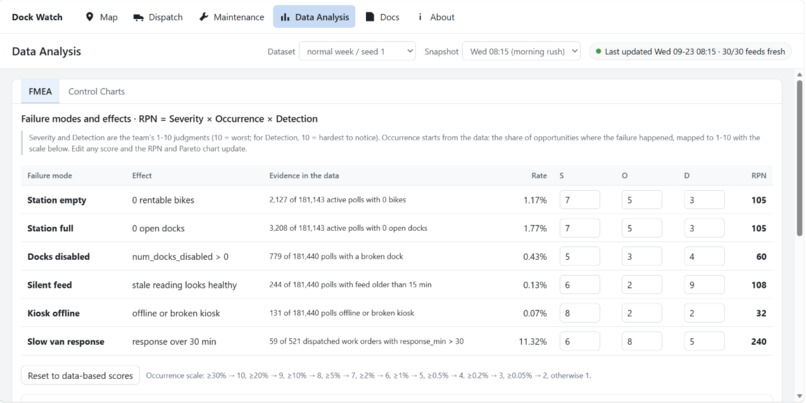This screenshot has height=403, width=806.
Task: Edit Occurrence field for Station empty
Action: tap(642, 200)
